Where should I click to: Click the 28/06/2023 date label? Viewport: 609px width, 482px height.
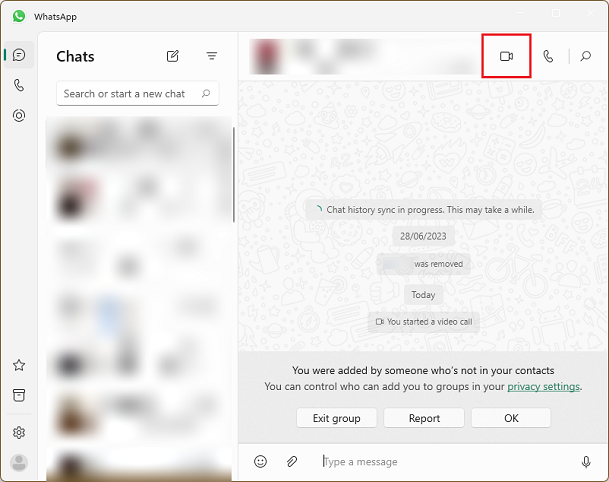[423, 236]
